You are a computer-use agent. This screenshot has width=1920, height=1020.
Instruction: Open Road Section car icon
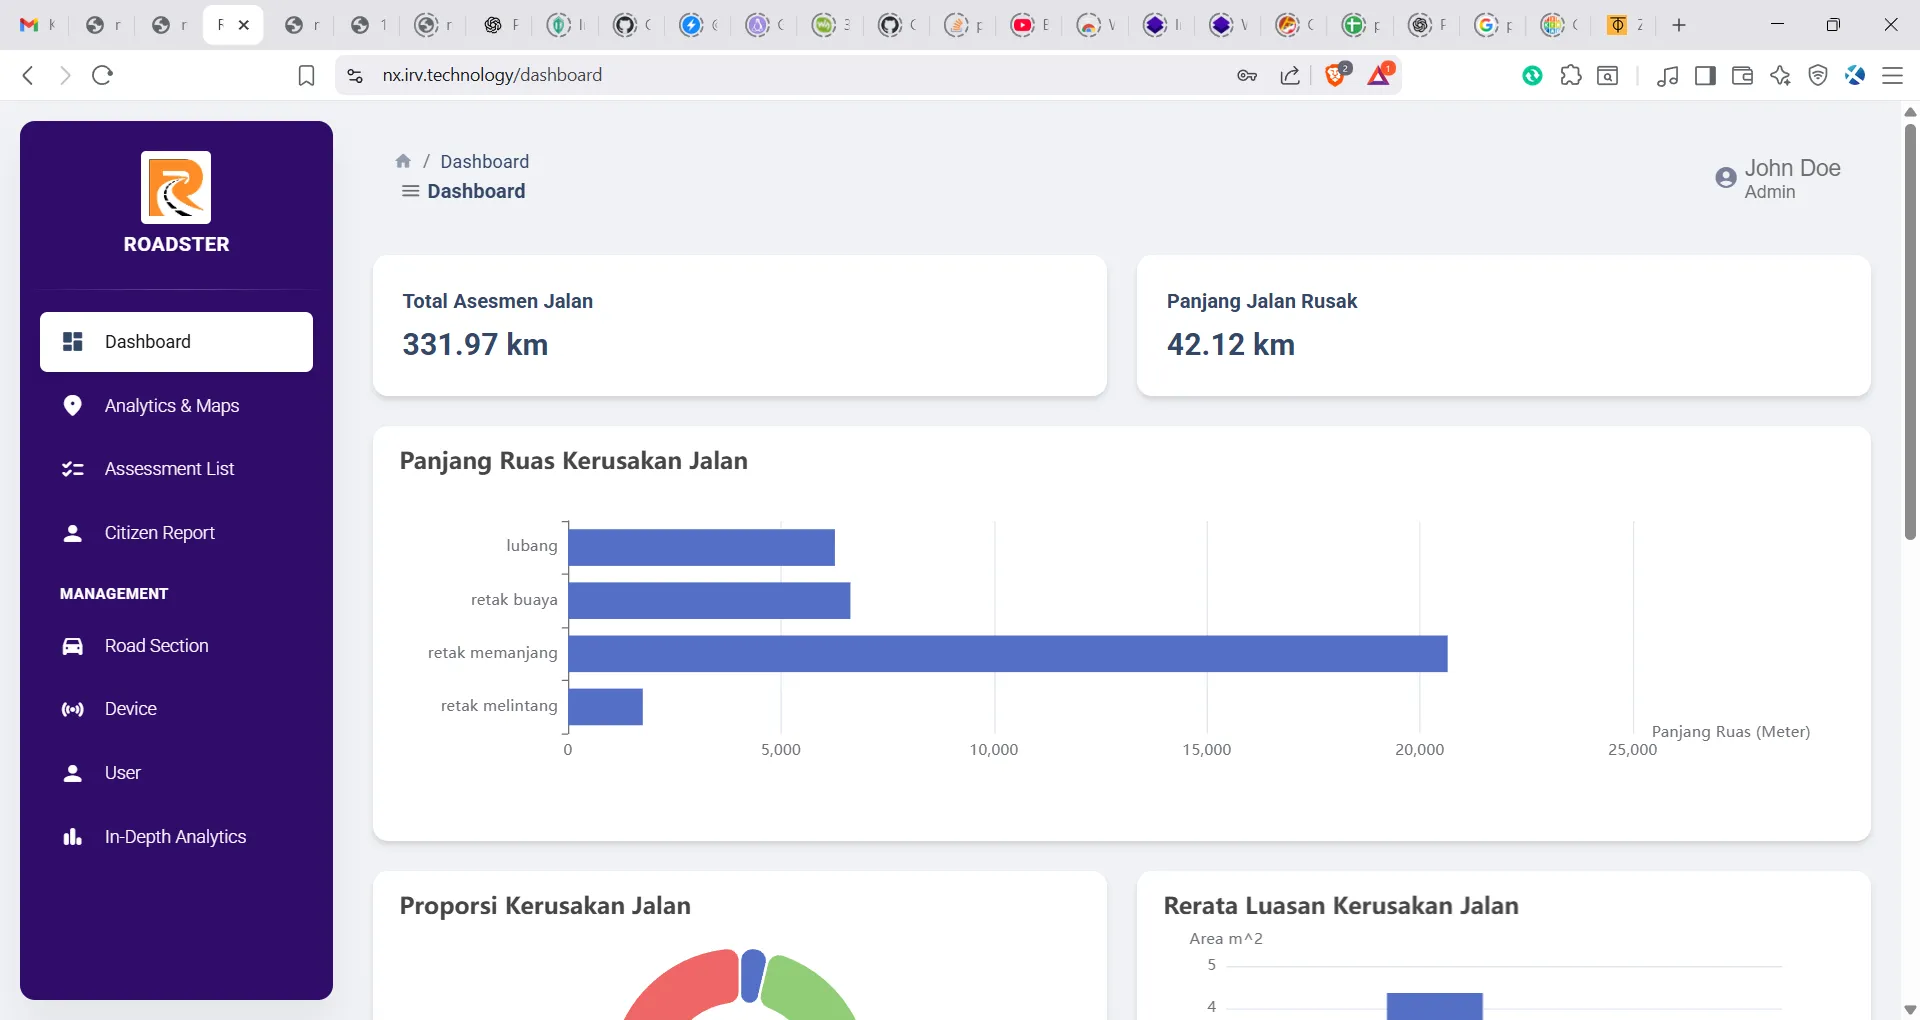(x=72, y=646)
